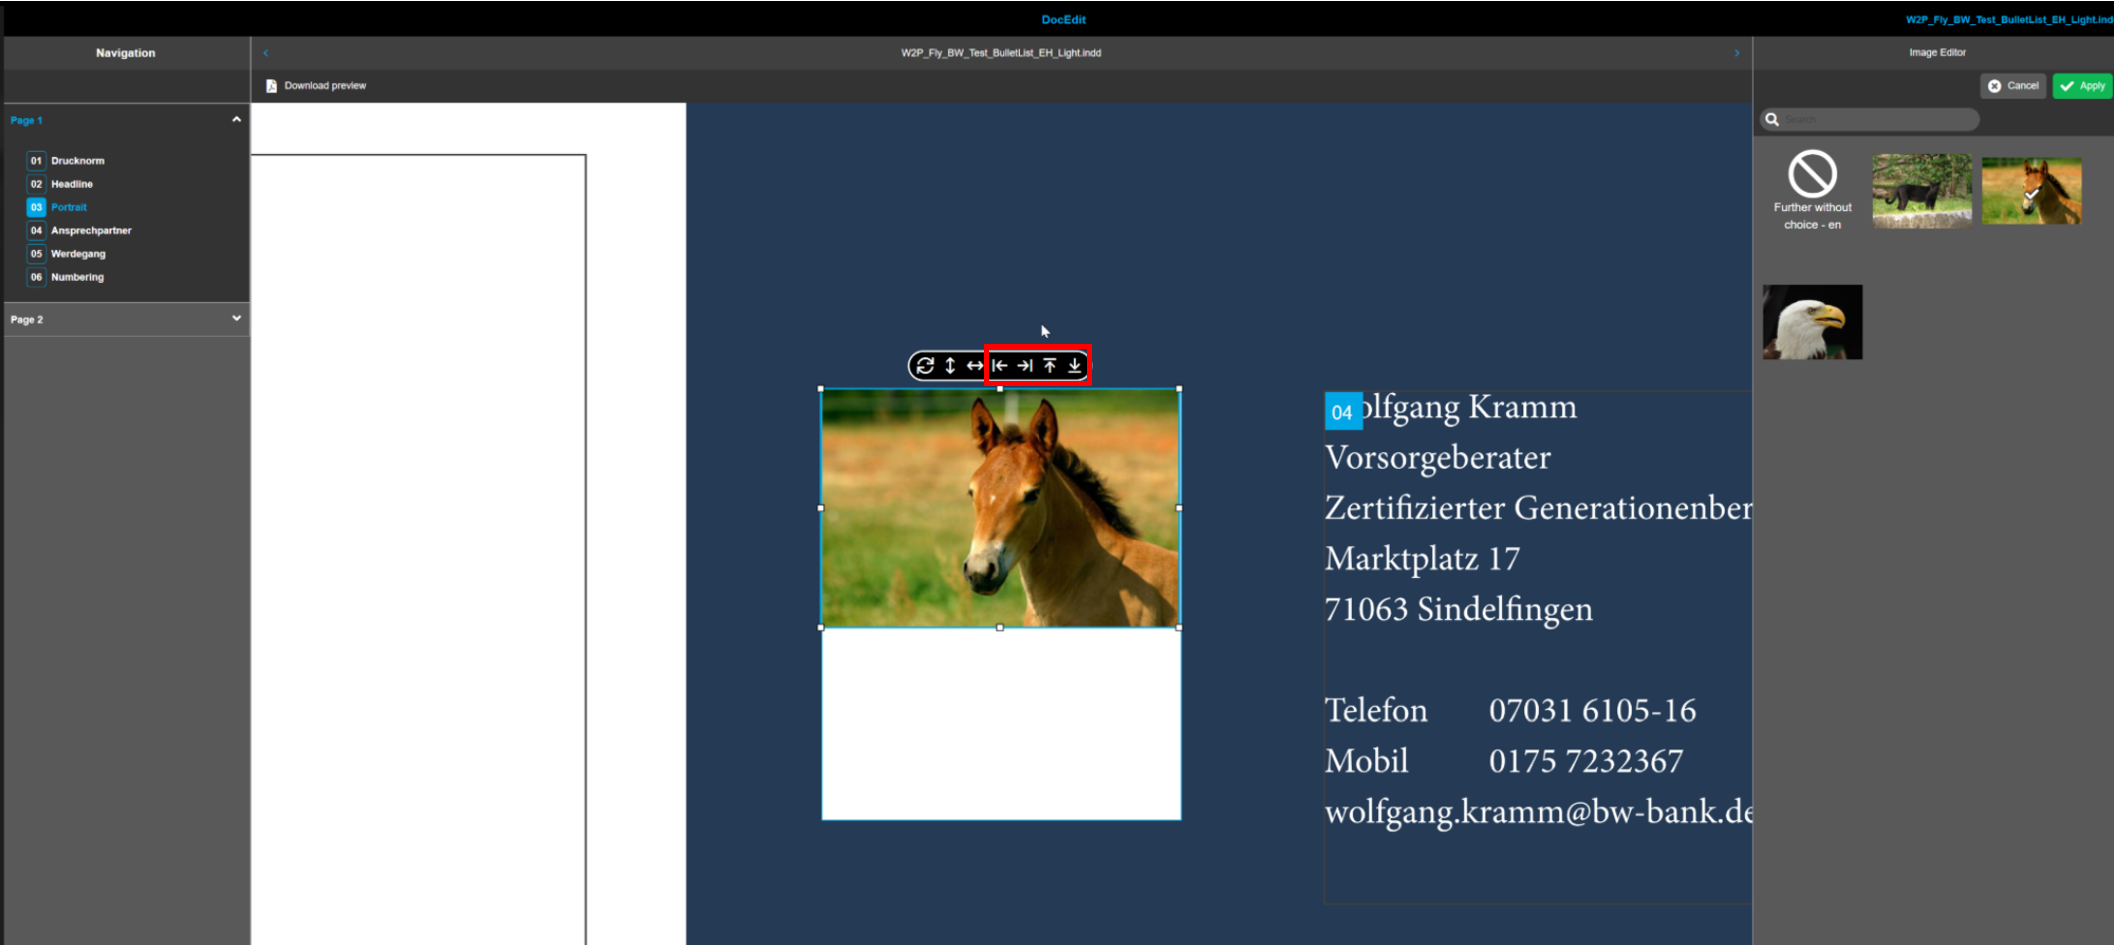Fit image vertically with the up-down arrow icon

click(x=950, y=366)
